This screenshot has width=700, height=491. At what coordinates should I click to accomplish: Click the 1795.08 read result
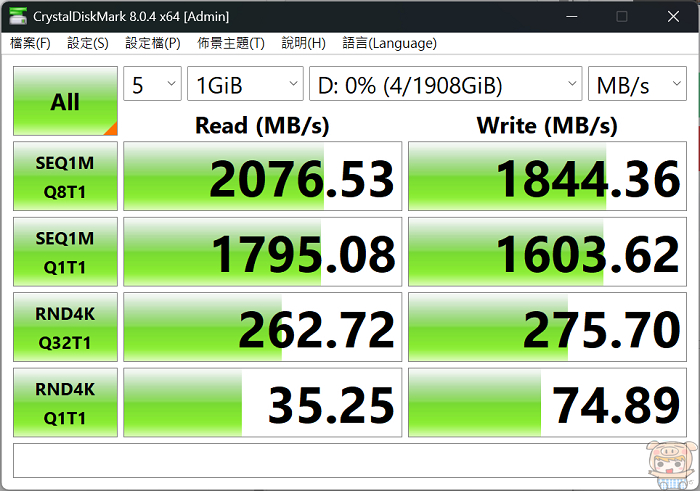[x=262, y=252]
